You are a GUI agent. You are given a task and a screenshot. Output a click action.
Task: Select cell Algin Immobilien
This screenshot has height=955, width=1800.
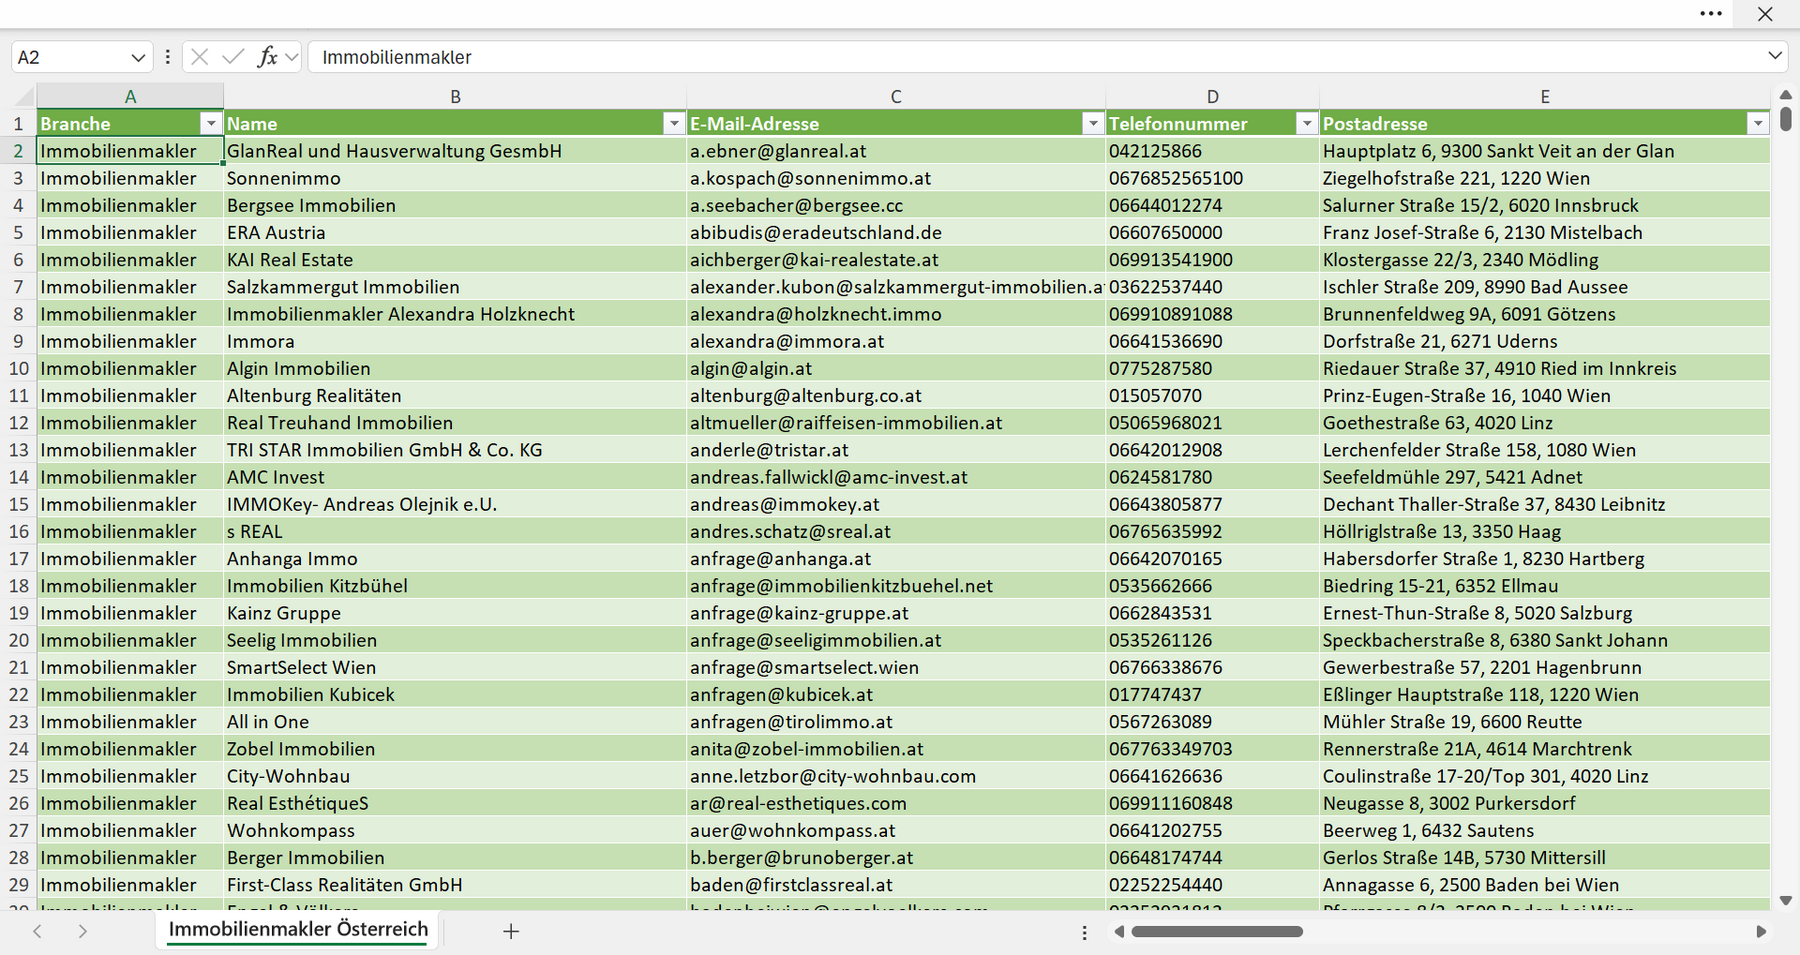(455, 368)
